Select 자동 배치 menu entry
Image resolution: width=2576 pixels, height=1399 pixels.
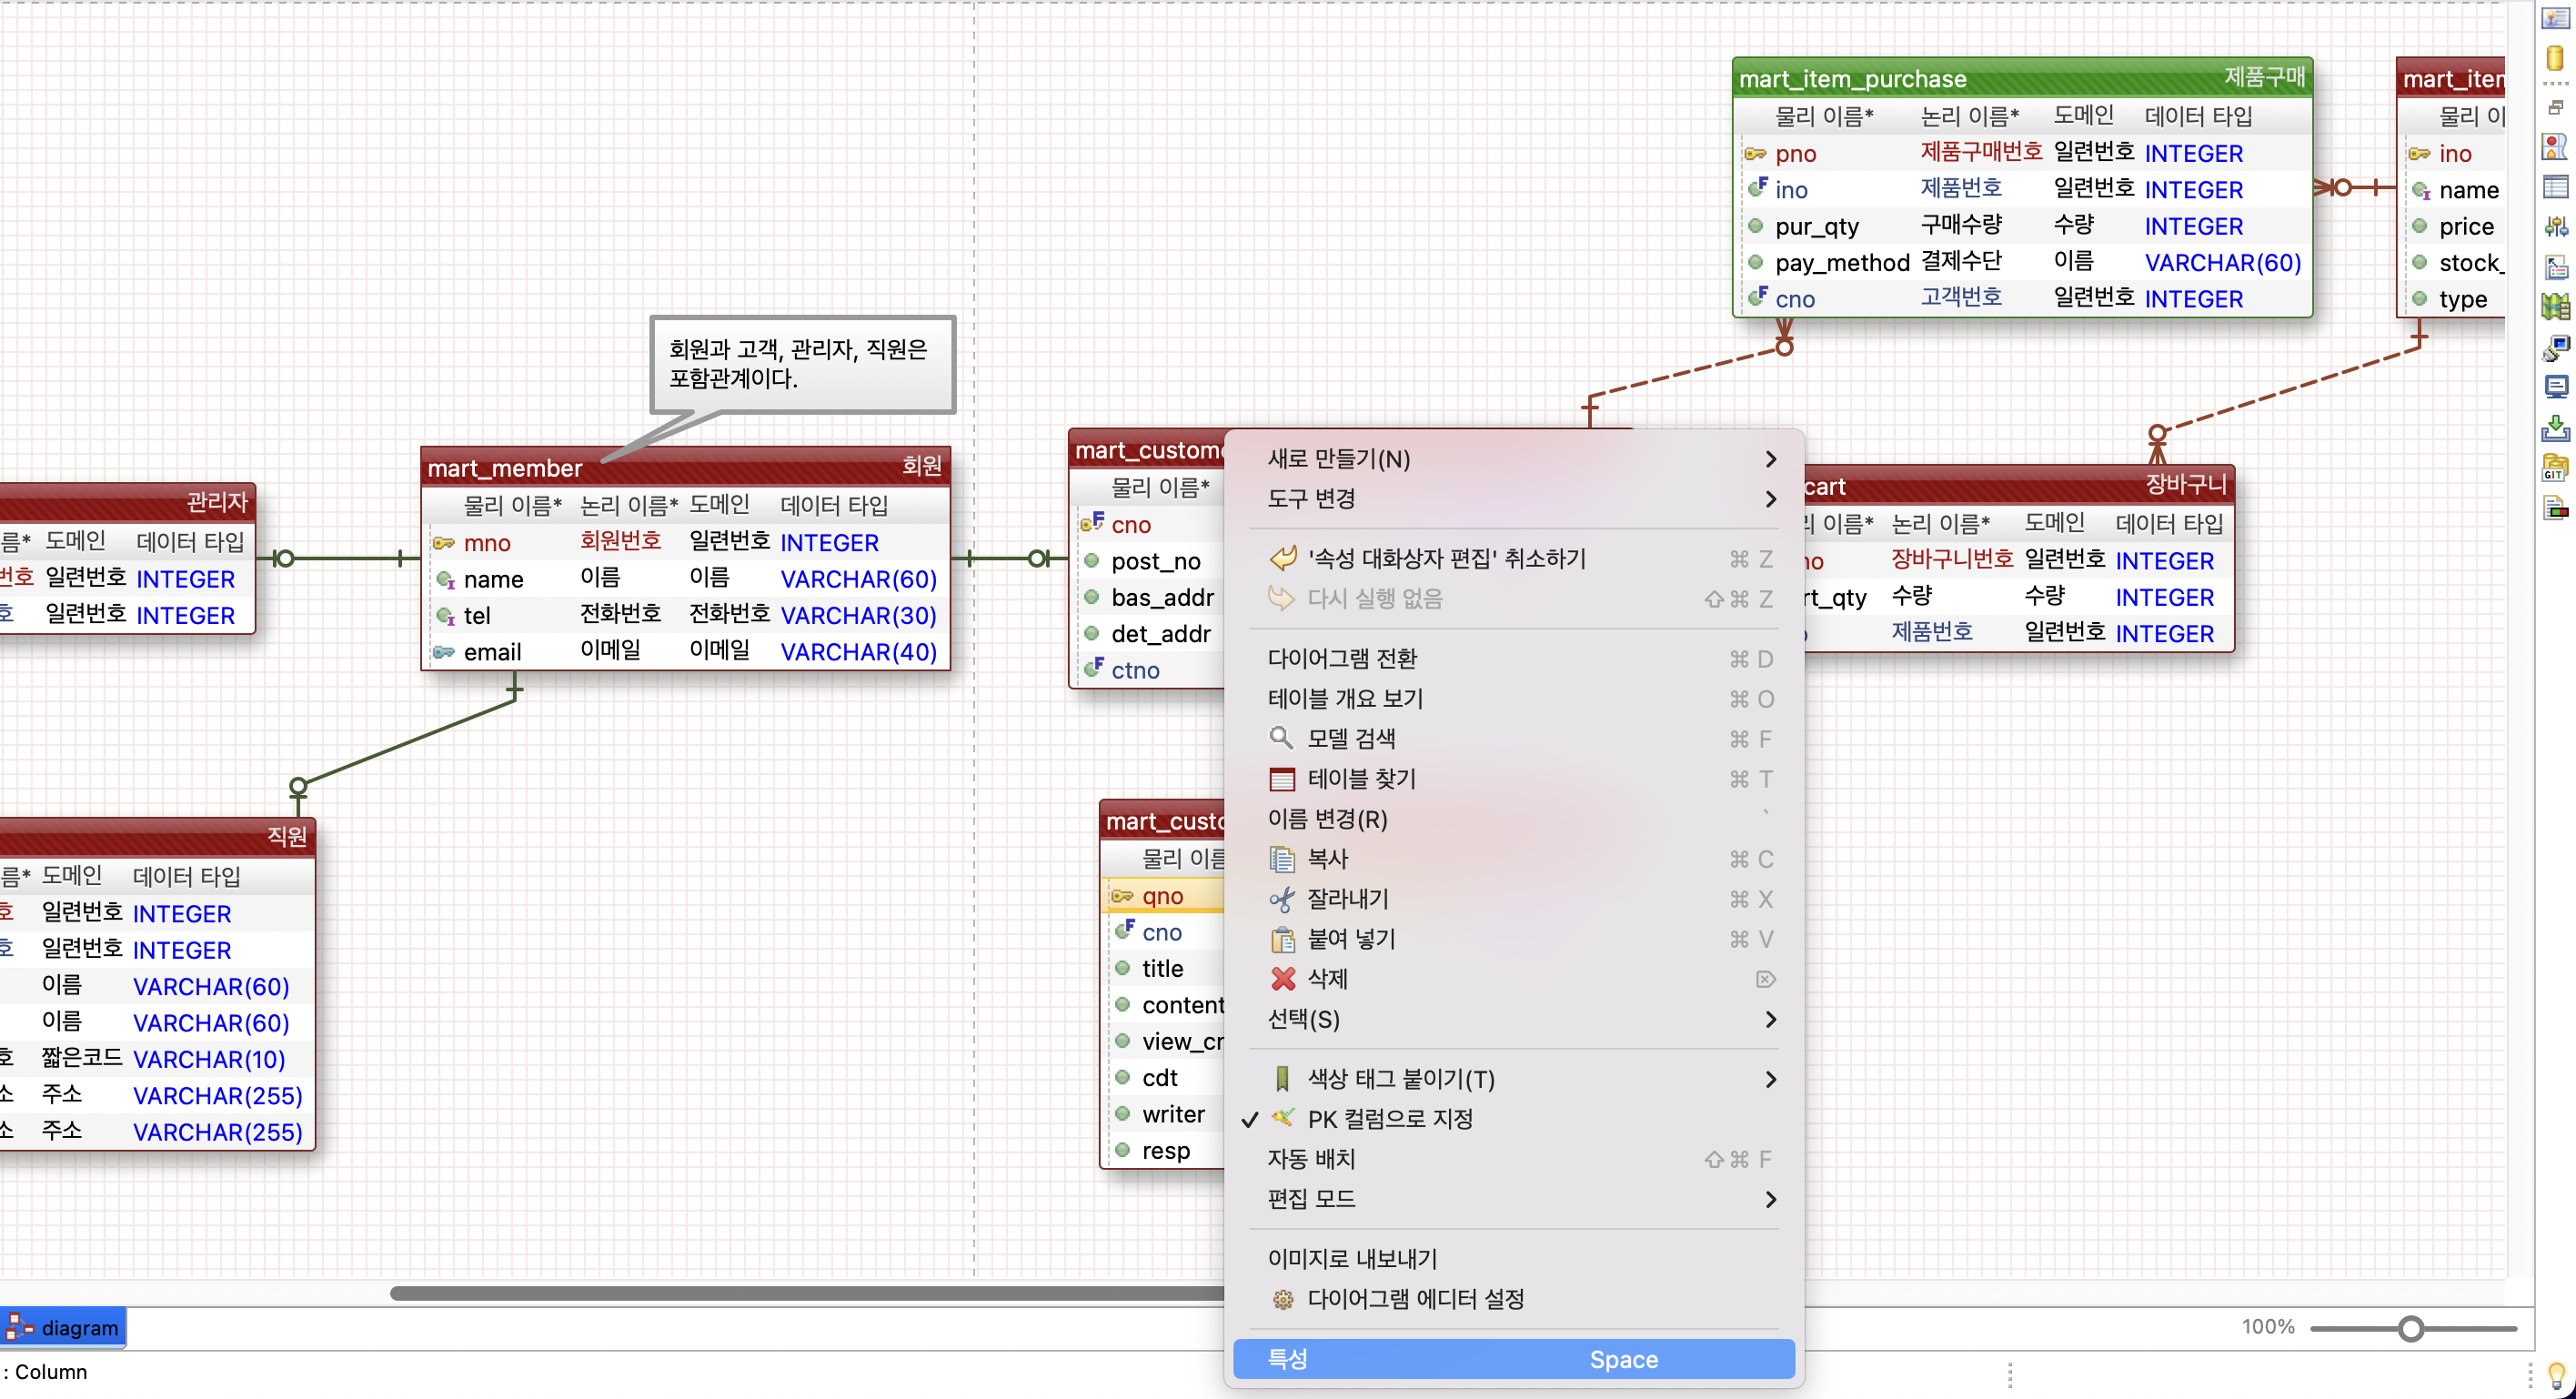click(x=1514, y=1159)
